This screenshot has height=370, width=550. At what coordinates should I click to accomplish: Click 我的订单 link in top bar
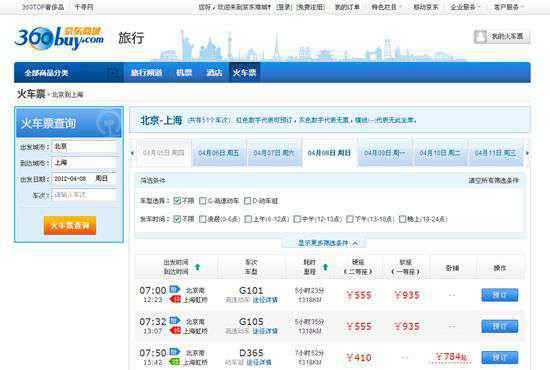347,7
